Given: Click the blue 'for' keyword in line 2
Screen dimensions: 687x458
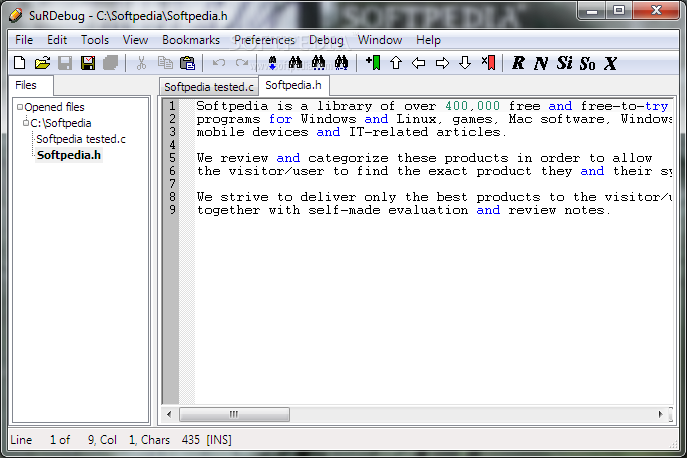Looking at the screenshot, I should coord(280,119).
